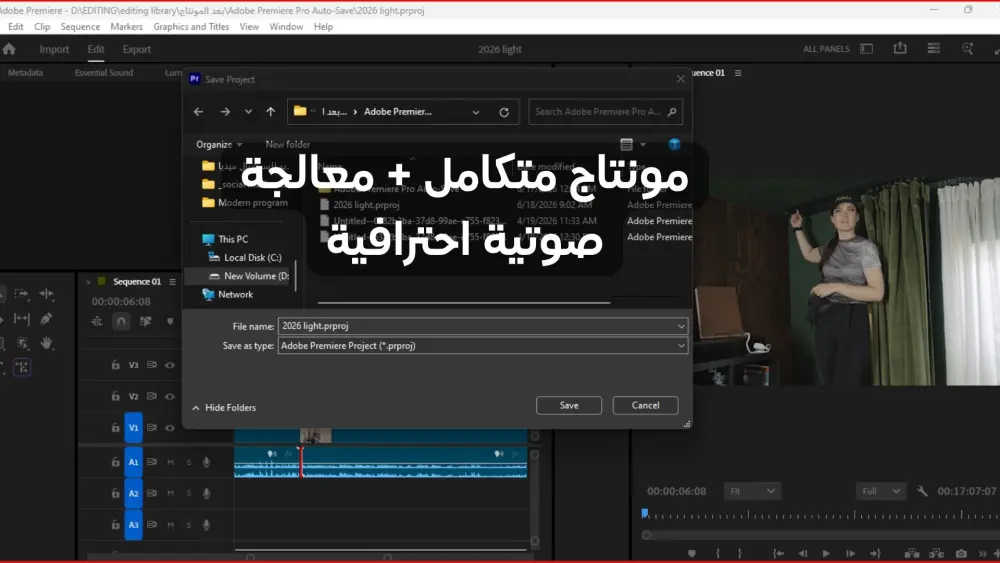Go back in Save Project dialog
Viewport: 1000px width, 563px height.
click(x=198, y=112)
